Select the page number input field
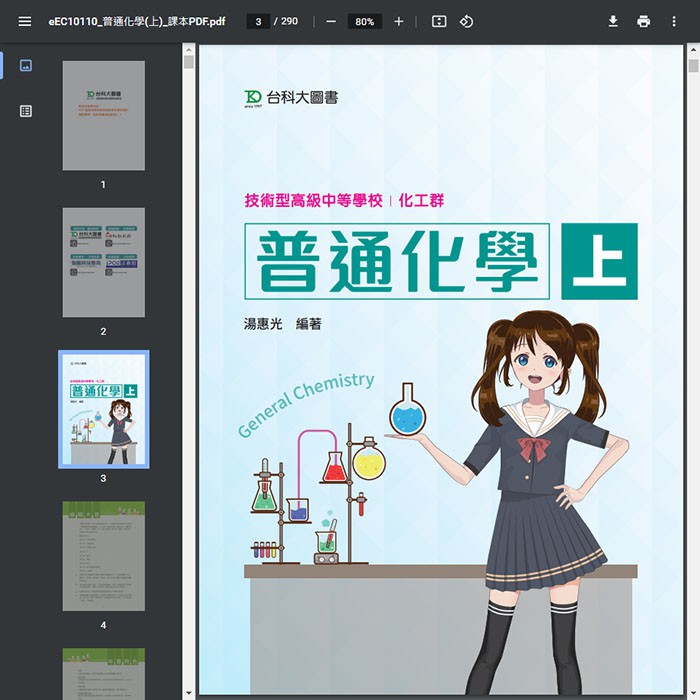 tap(258, 21)
